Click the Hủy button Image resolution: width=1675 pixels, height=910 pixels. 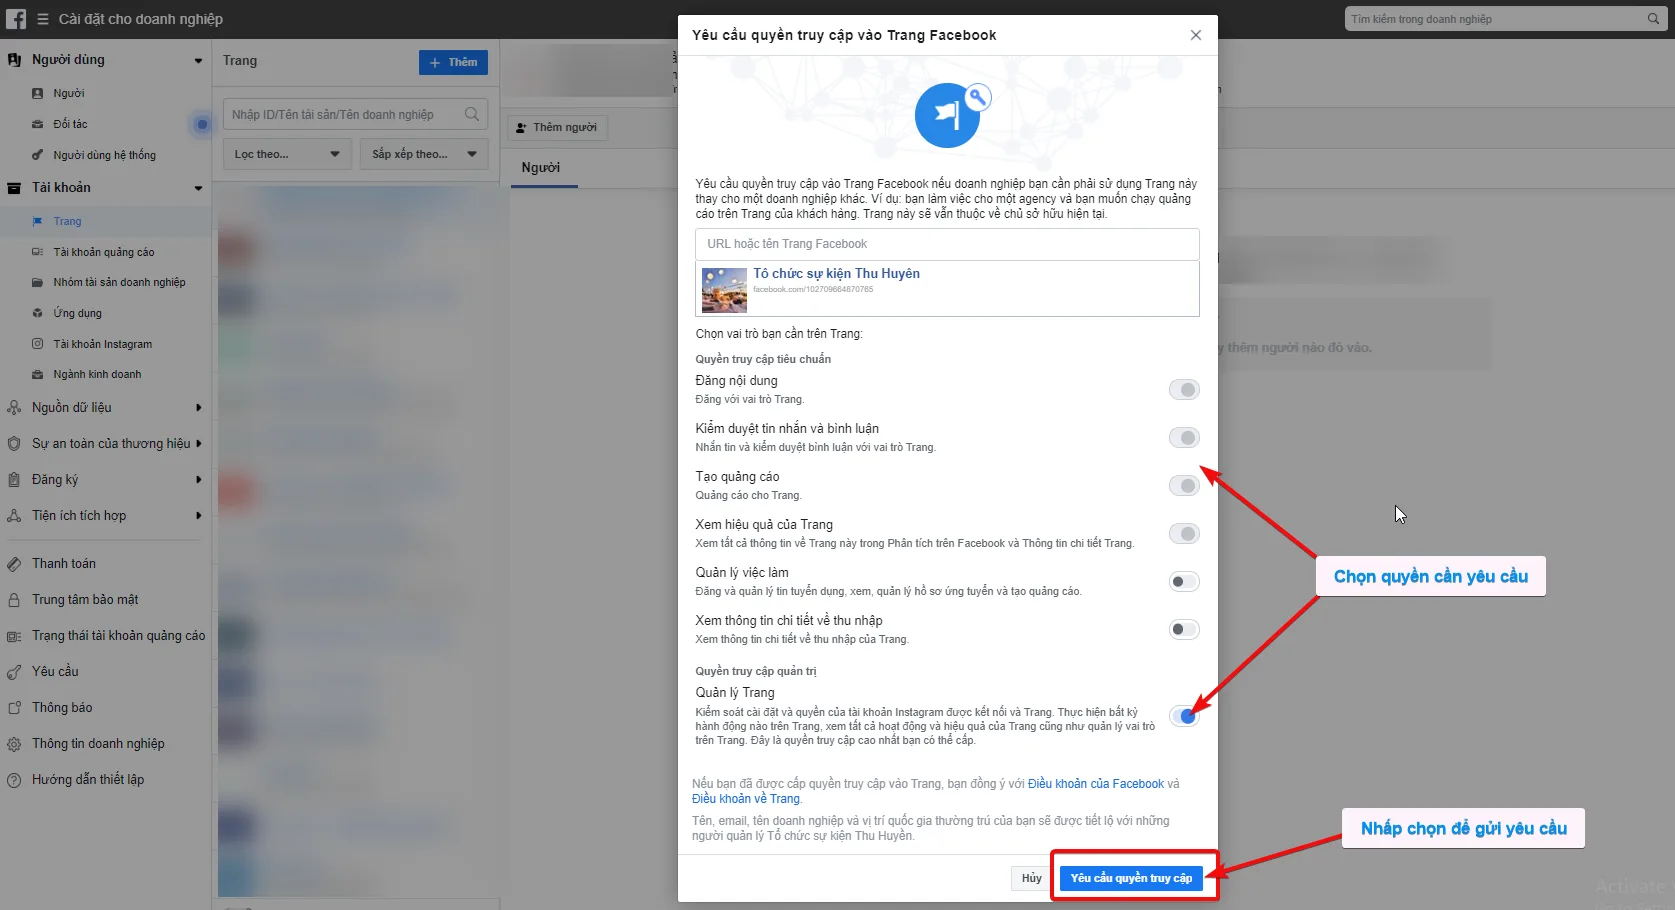point(1032,878)
